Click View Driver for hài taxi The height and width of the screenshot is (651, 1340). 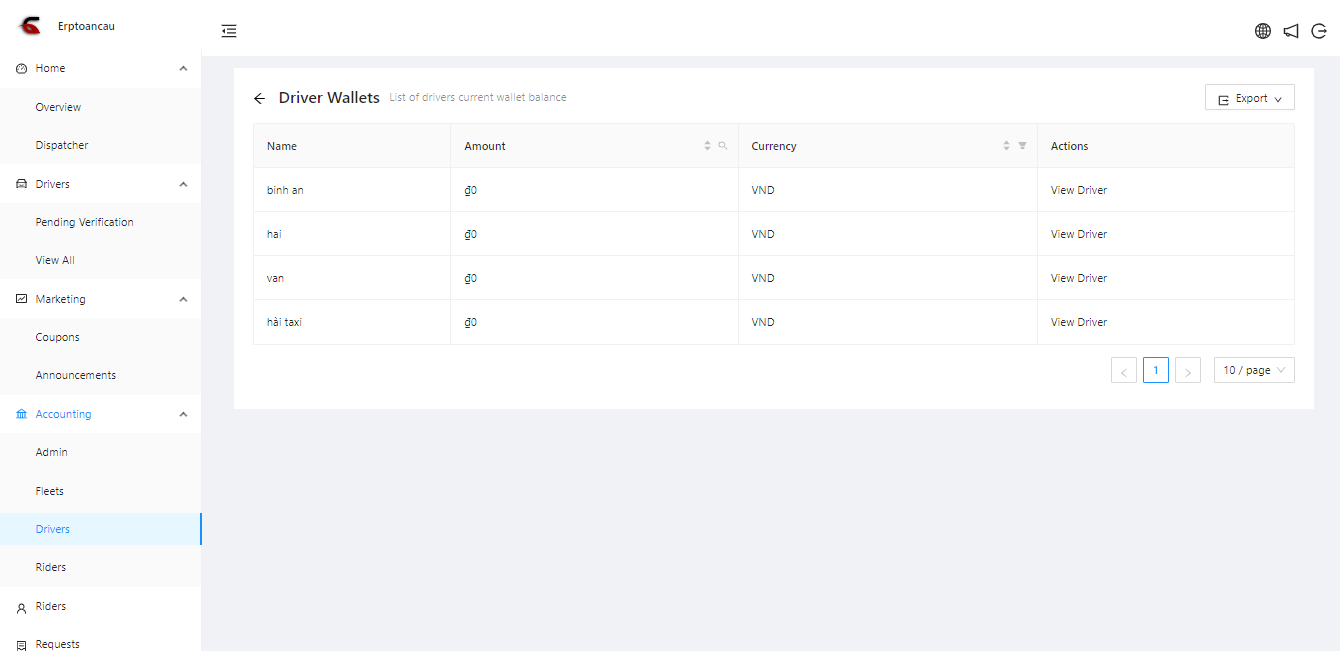click(1078, 322)
